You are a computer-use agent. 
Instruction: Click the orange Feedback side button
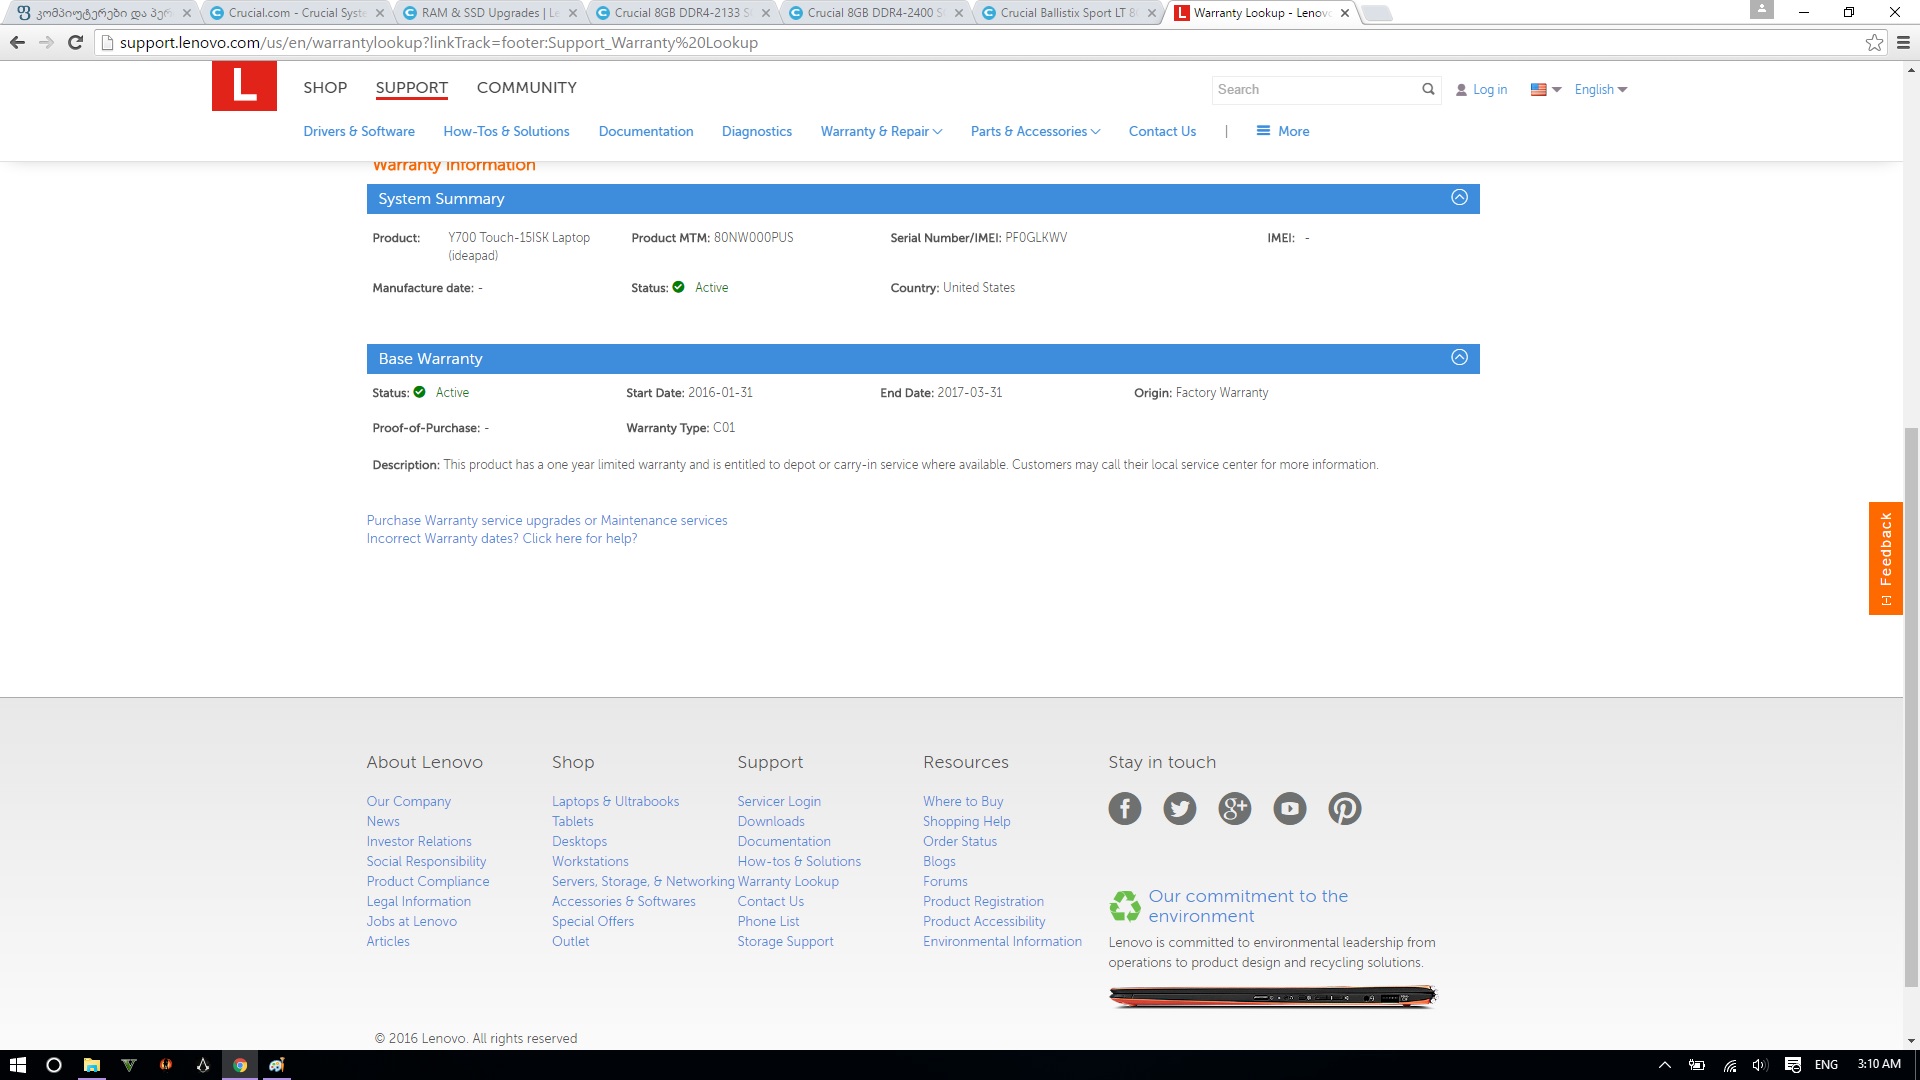[x=1885, y=558]
